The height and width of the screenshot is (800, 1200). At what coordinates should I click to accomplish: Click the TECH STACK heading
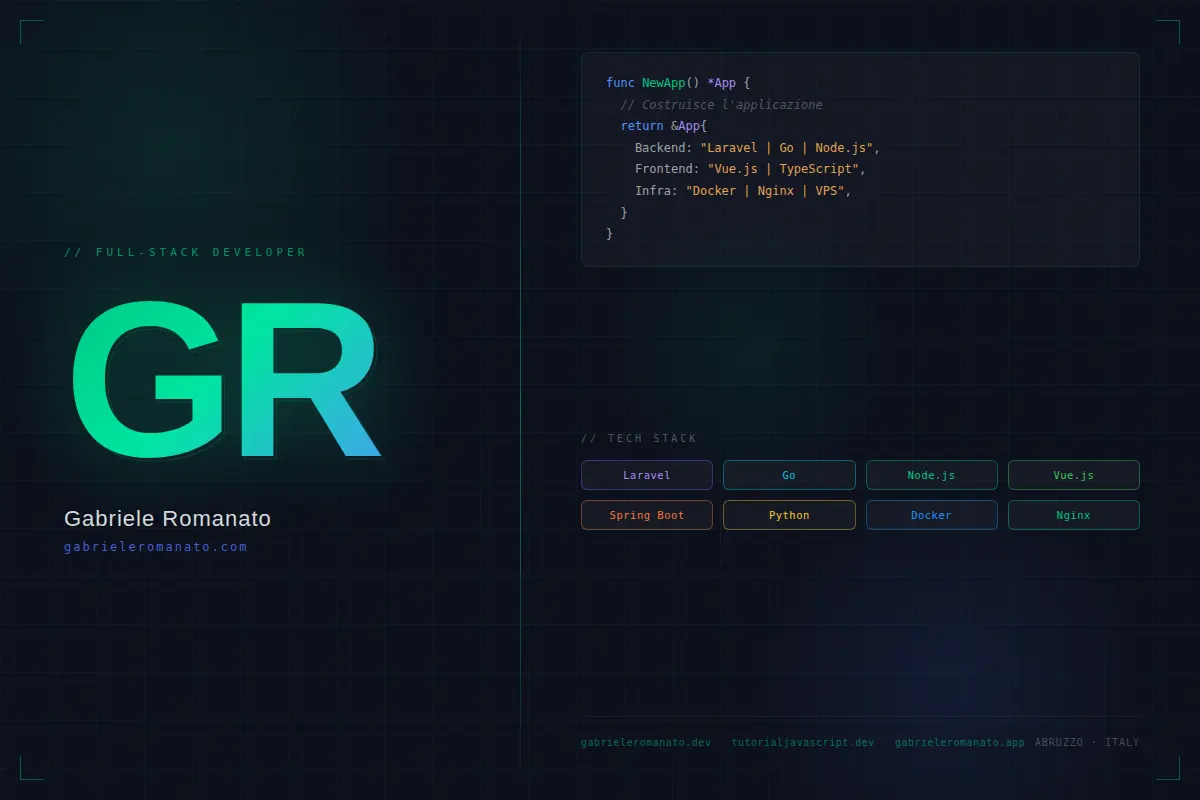click(639, 438)
